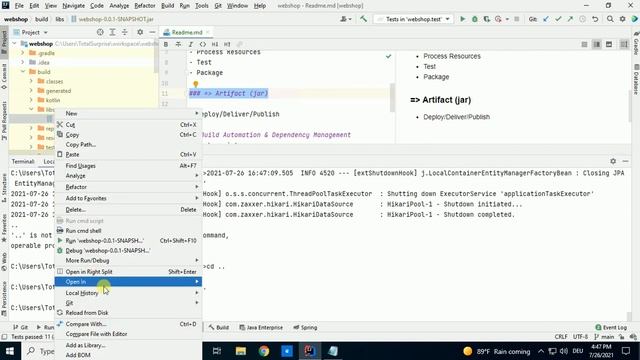Open the Navigate menu in menu bar
The height and width of the screenshot is (360, 640).
pyautogui.click(x=73, y=6)
